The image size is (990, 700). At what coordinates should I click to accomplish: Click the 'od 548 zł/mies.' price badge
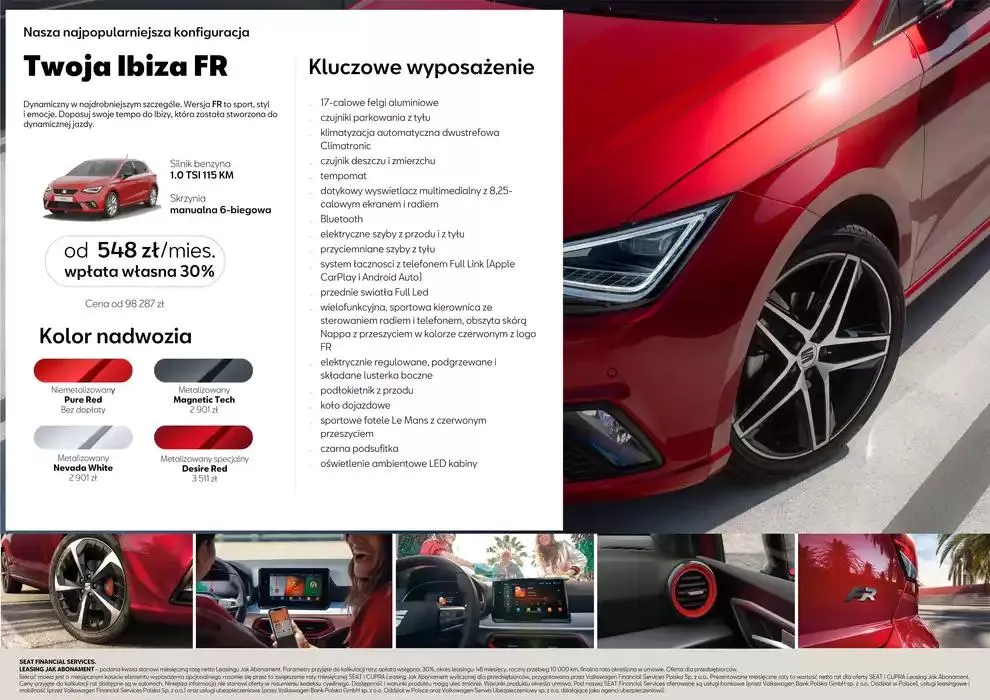point(135,261)
